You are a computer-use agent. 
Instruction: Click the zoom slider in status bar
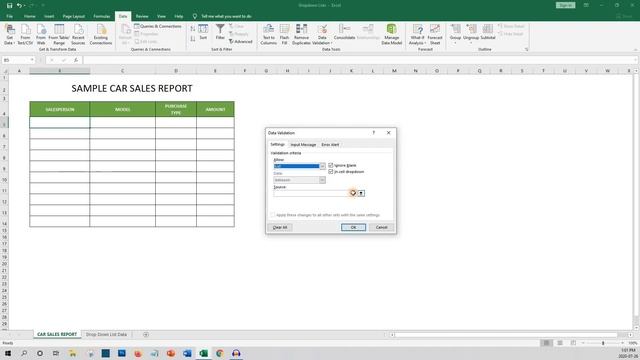click(x=603, y=343)
